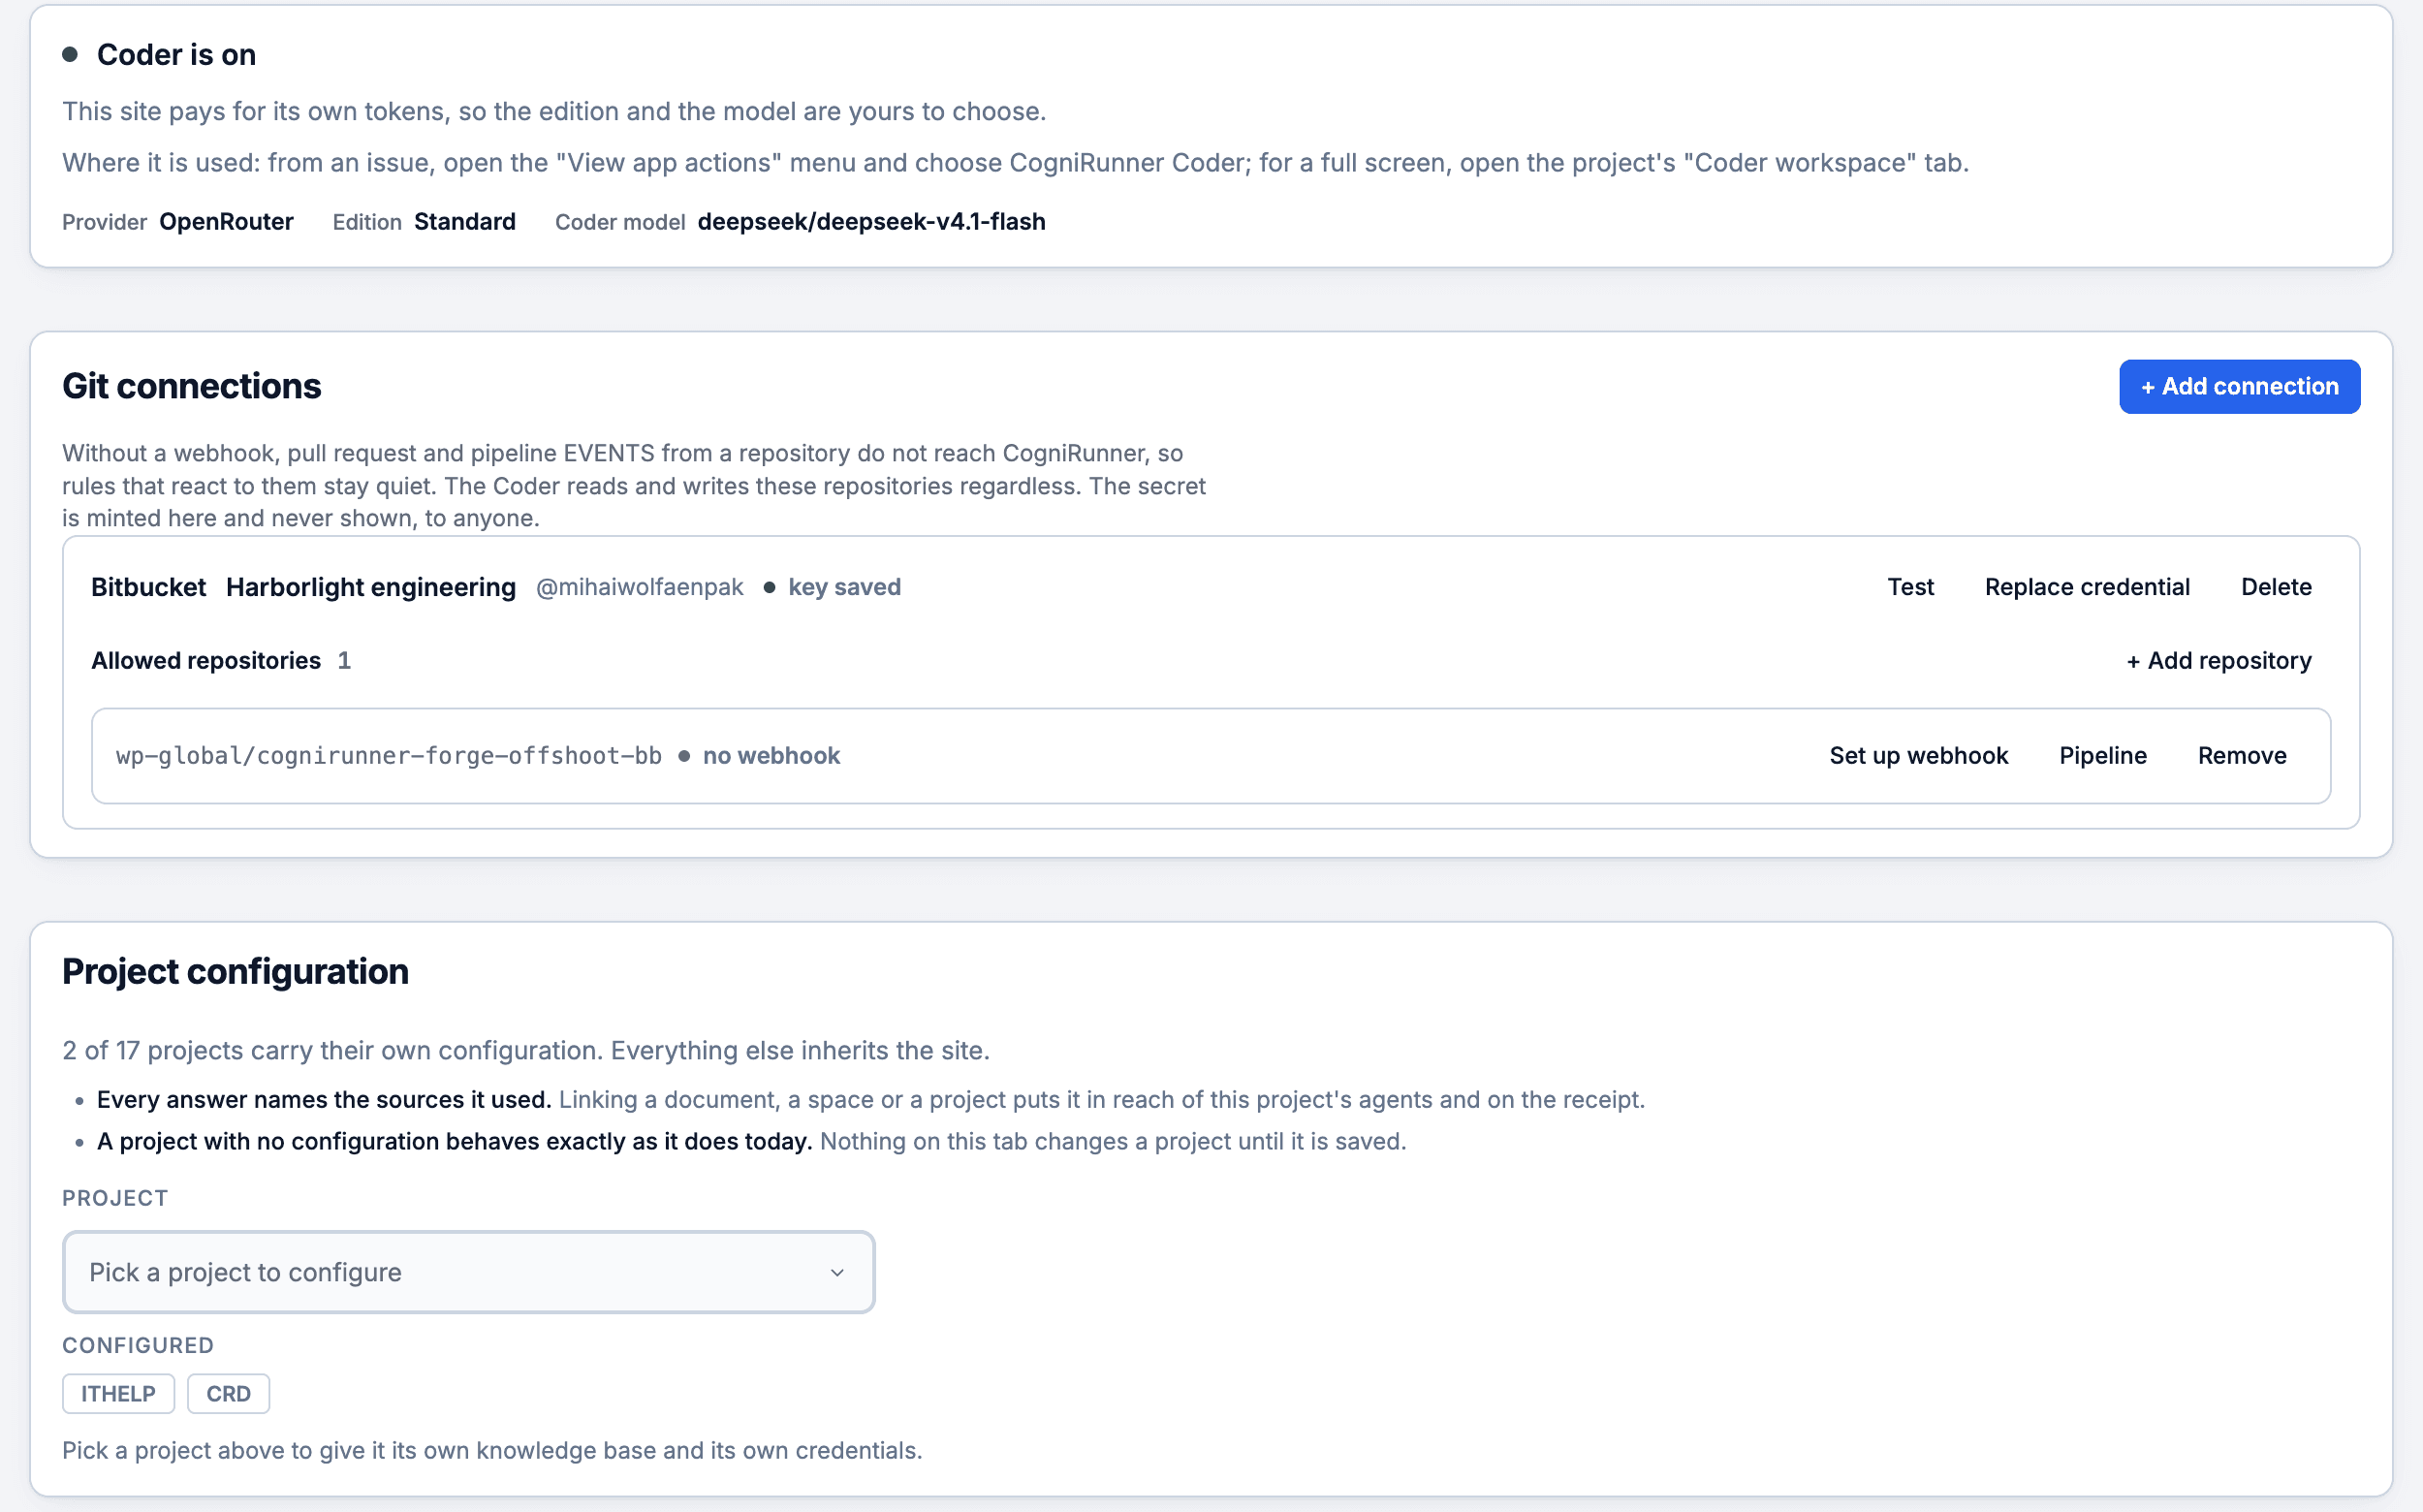Viewport: 2423px width, 1512px height.
Task: Click the @mihaiwolfaenpak account handle
Action: pyautogui.click(x=639, y=587)
